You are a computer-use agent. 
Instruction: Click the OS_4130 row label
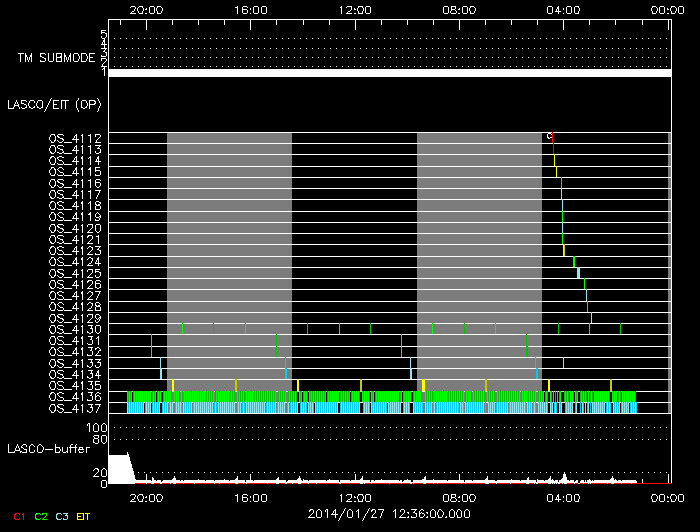[x=75, y=329]
